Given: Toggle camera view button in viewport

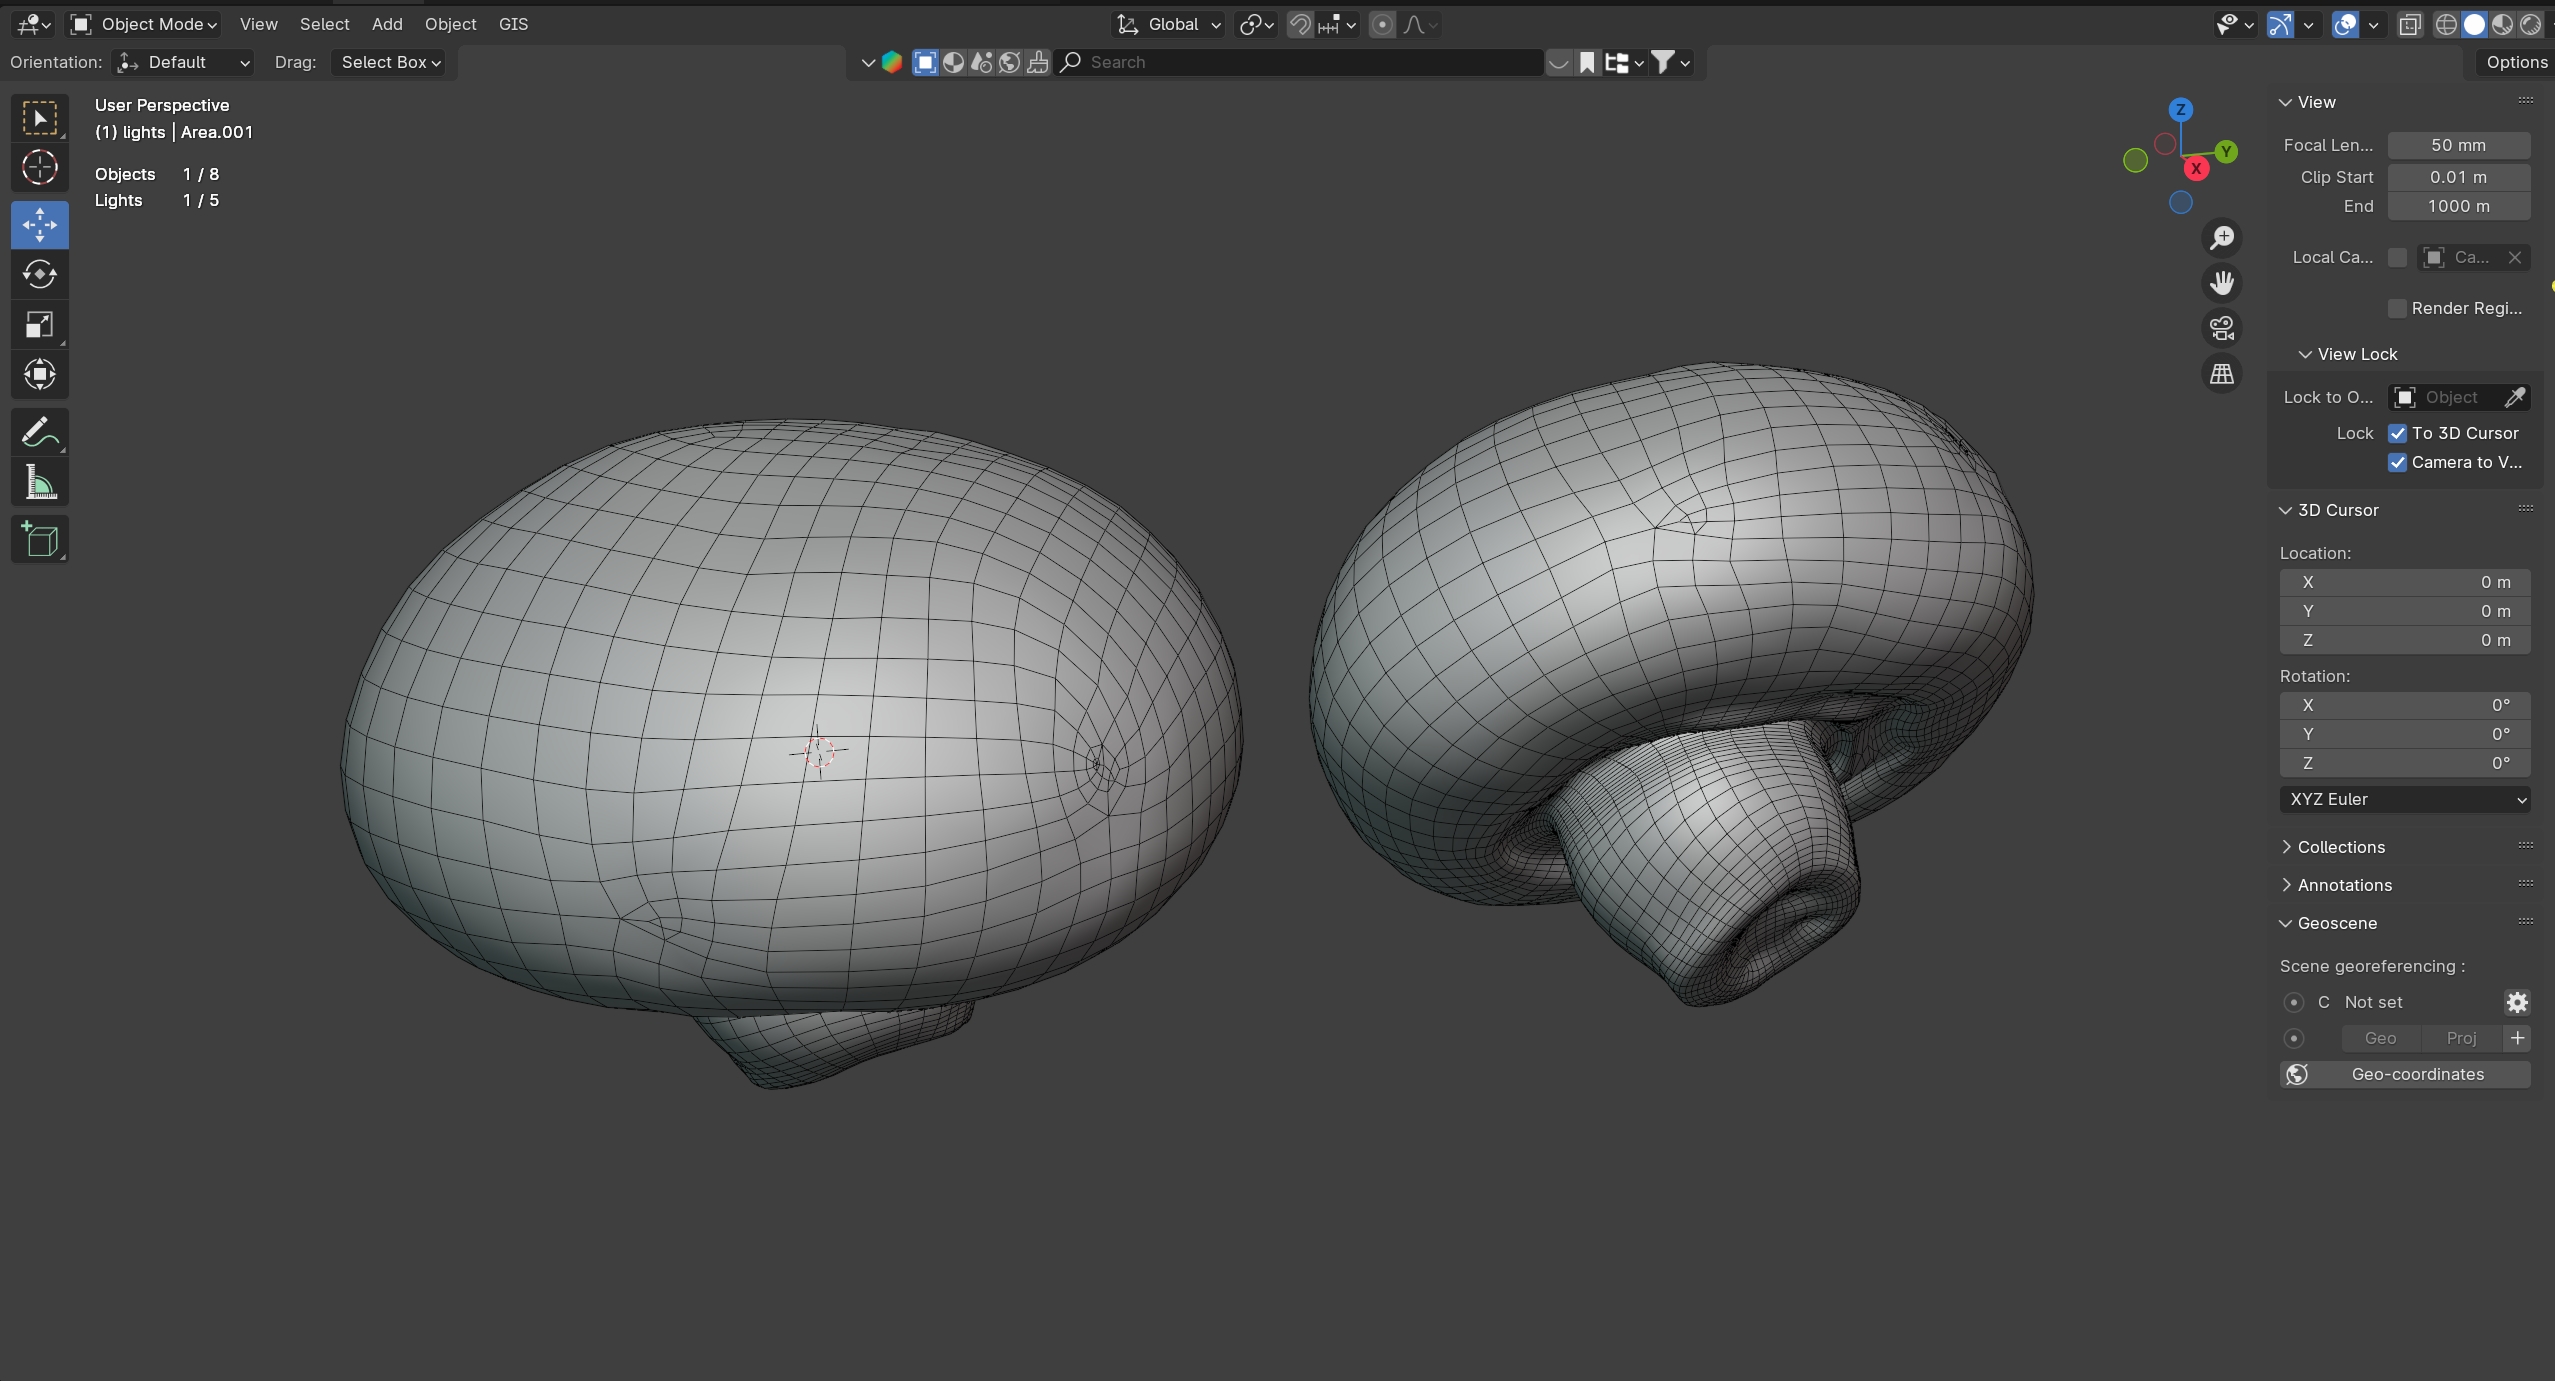Looking at the screenshot, I should (x=2221, y=328).
